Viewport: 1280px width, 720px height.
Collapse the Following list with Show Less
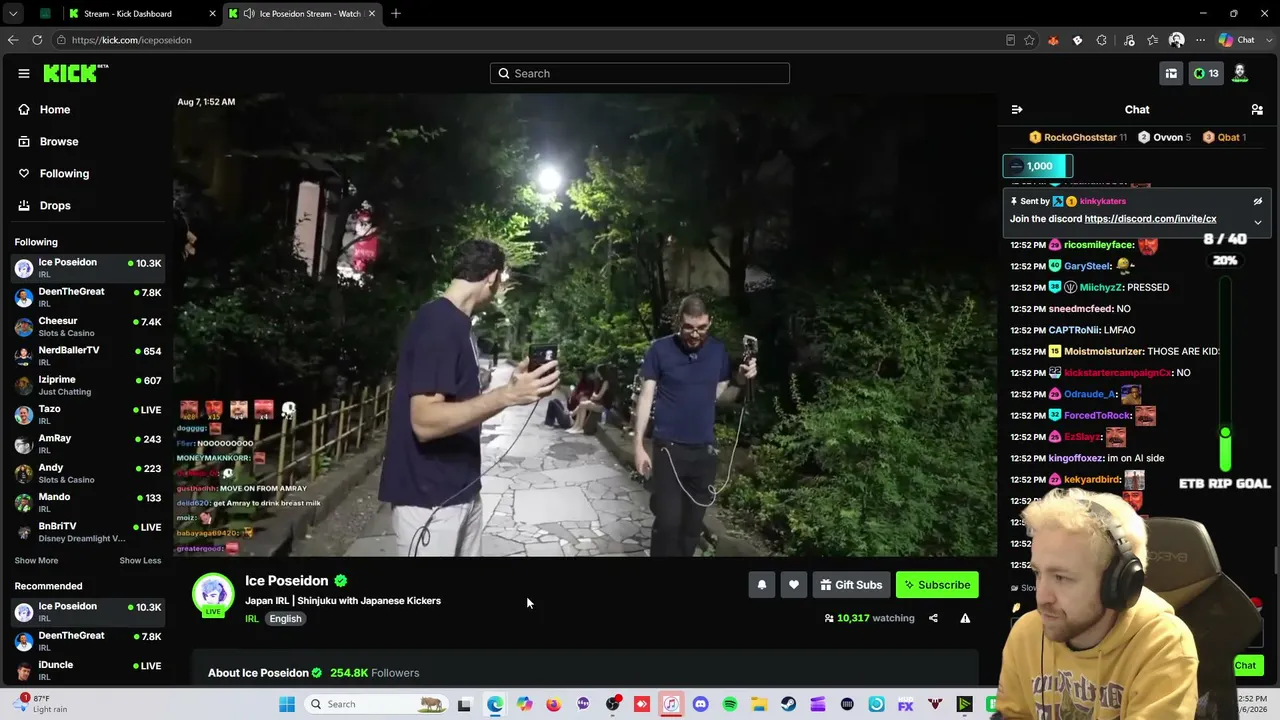click(140, 561)
